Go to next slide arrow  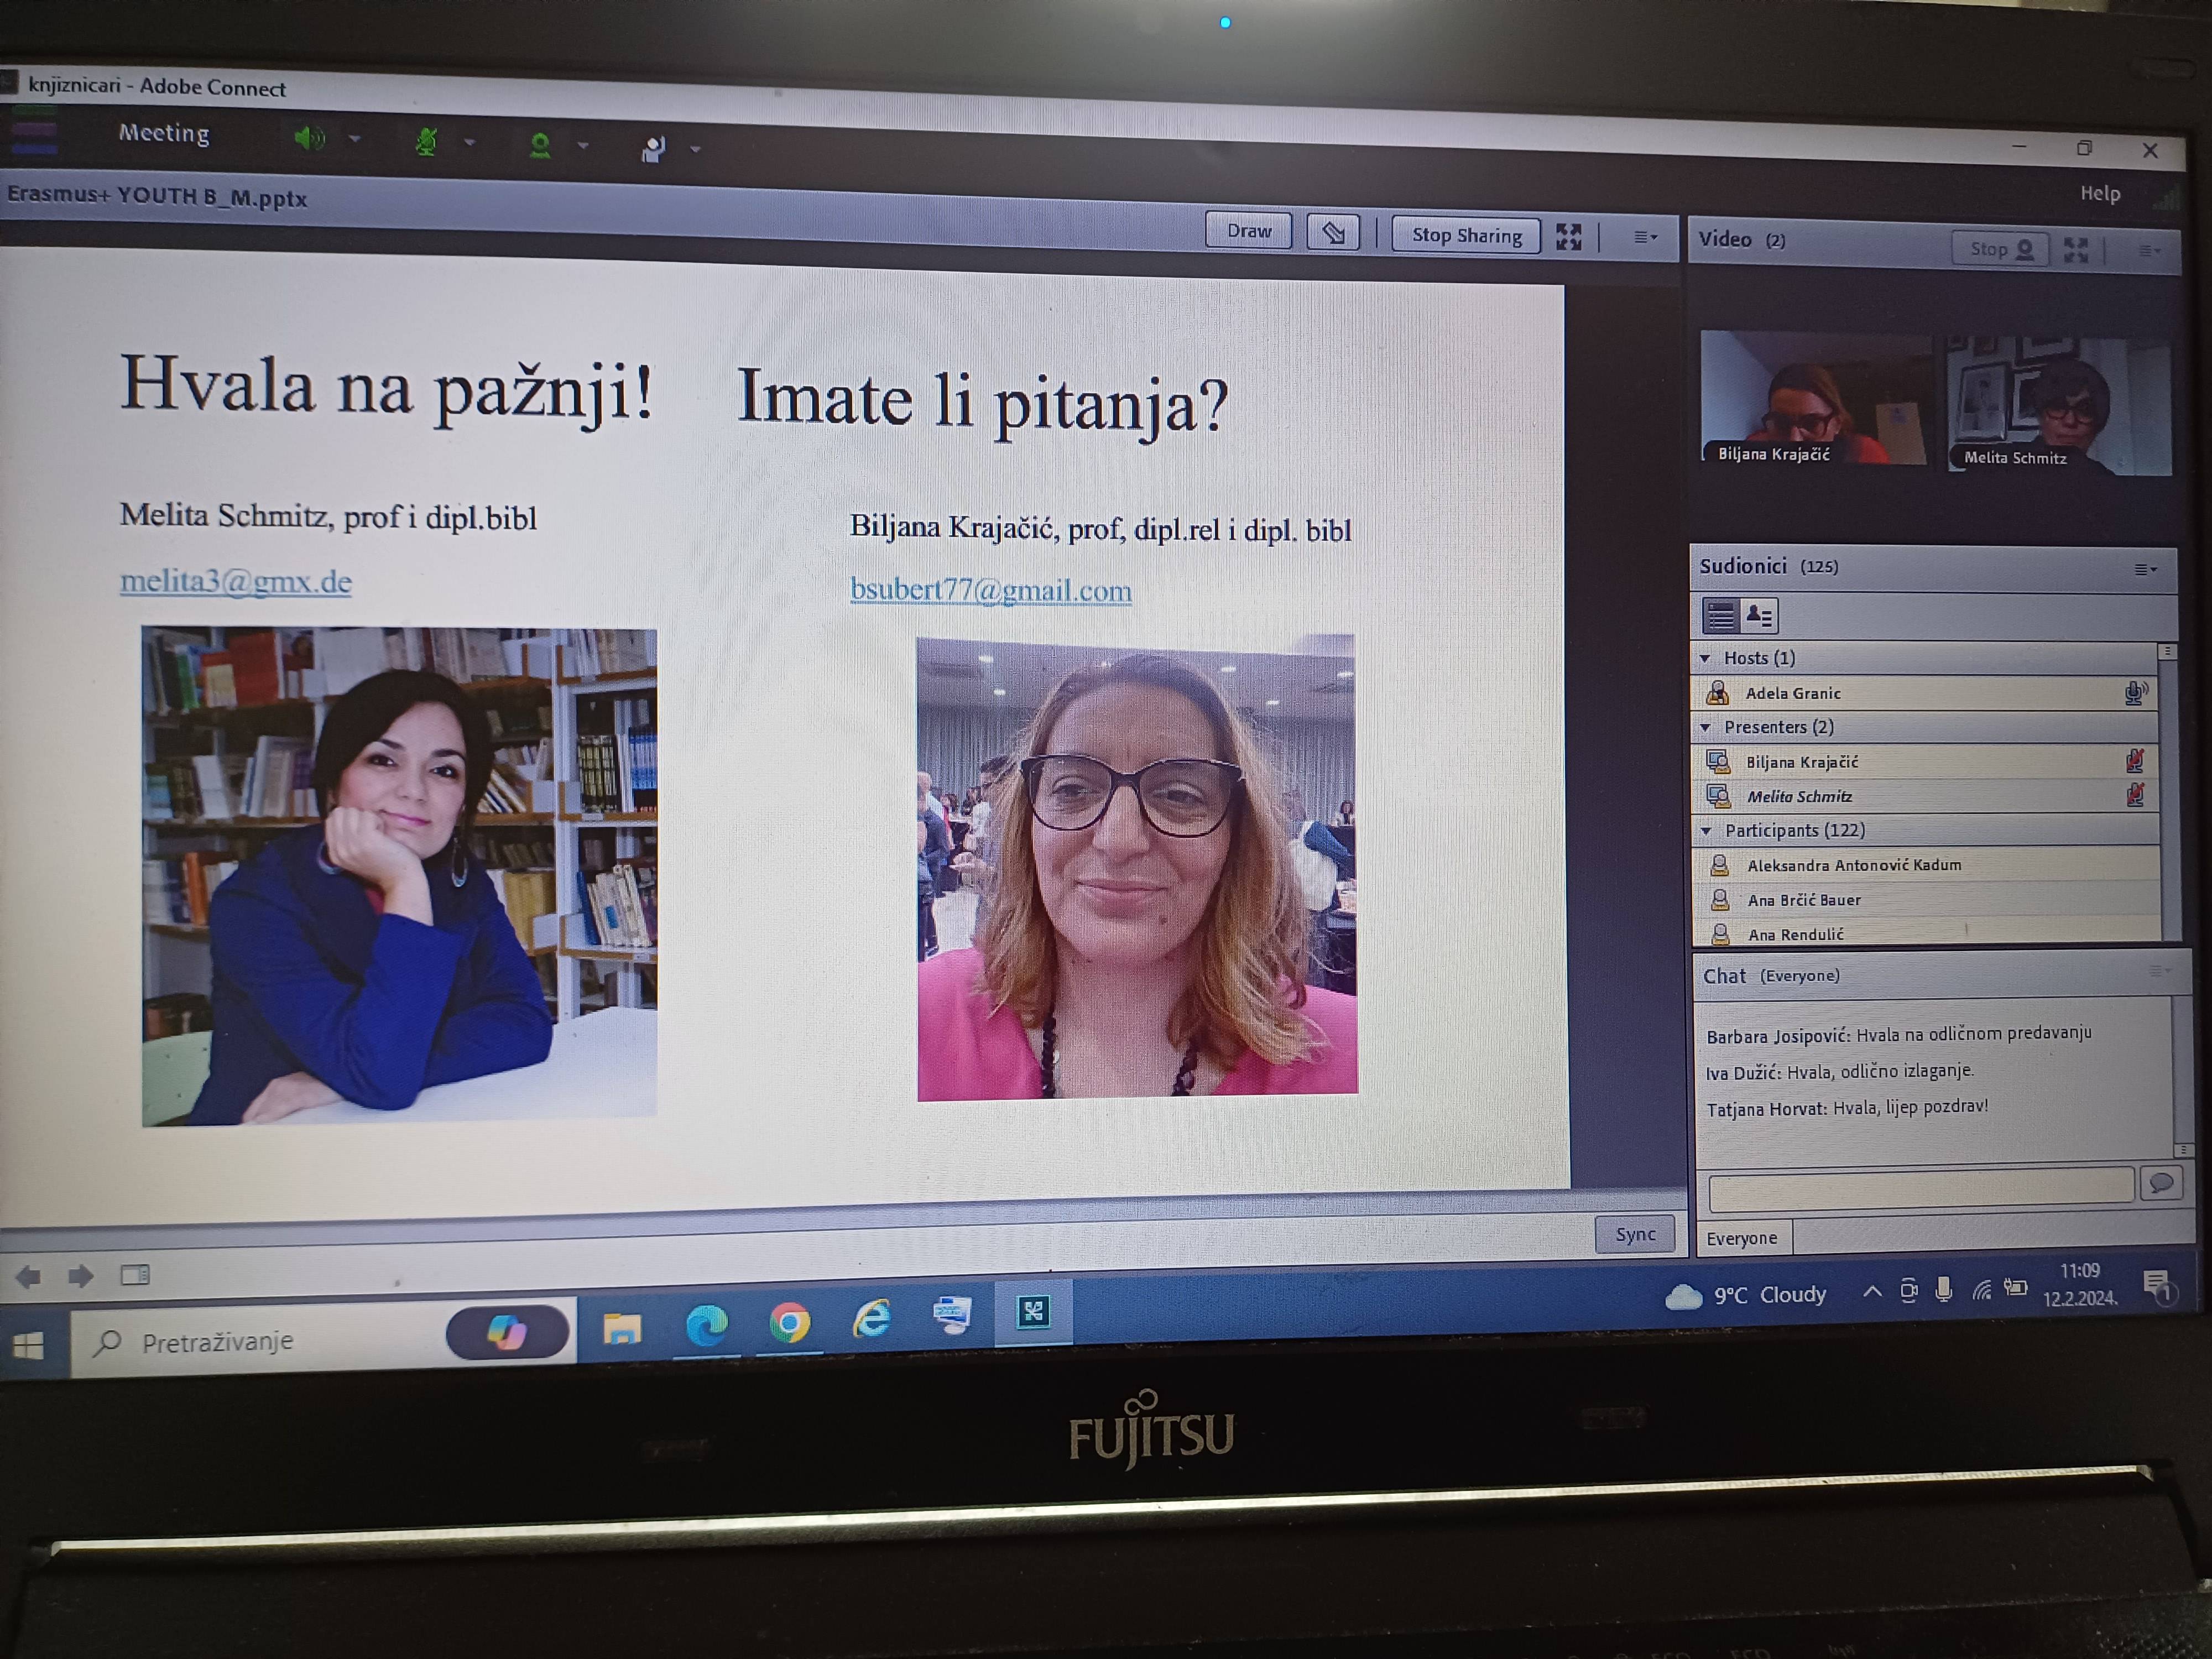[80, 1276]
